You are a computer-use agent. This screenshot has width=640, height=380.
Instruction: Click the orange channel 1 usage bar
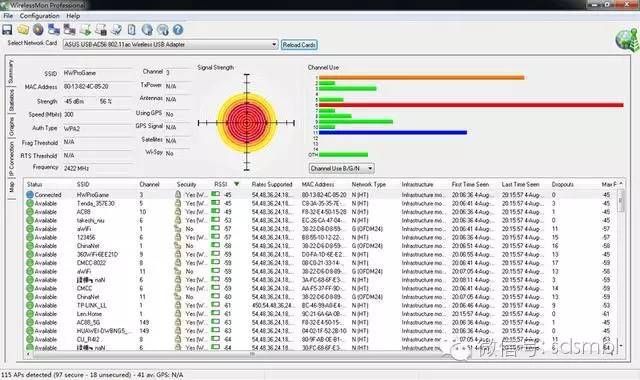(422, 77)
